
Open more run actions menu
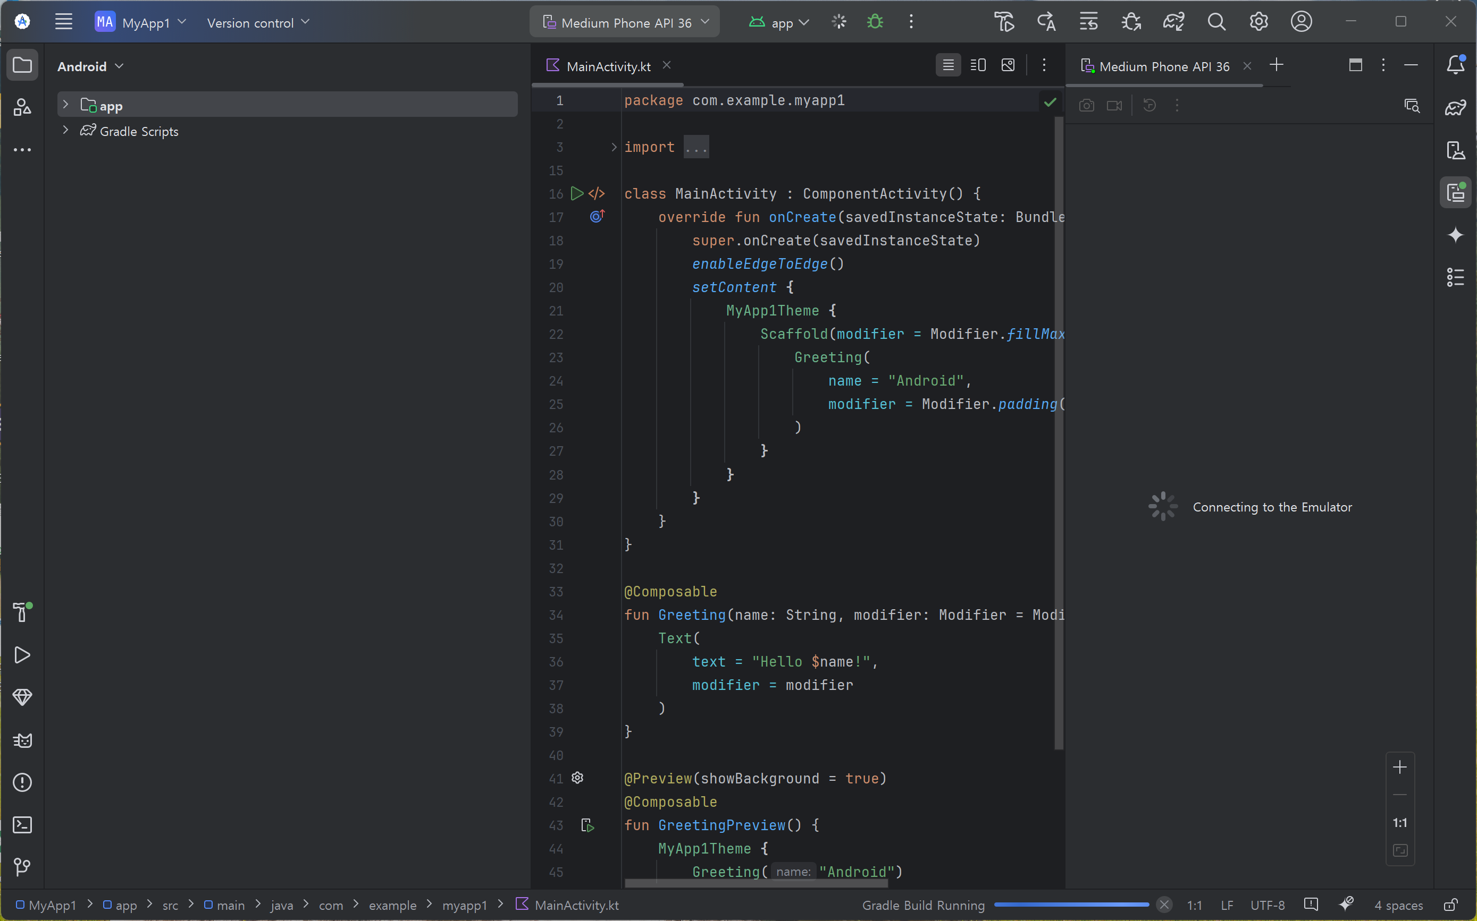911,21
